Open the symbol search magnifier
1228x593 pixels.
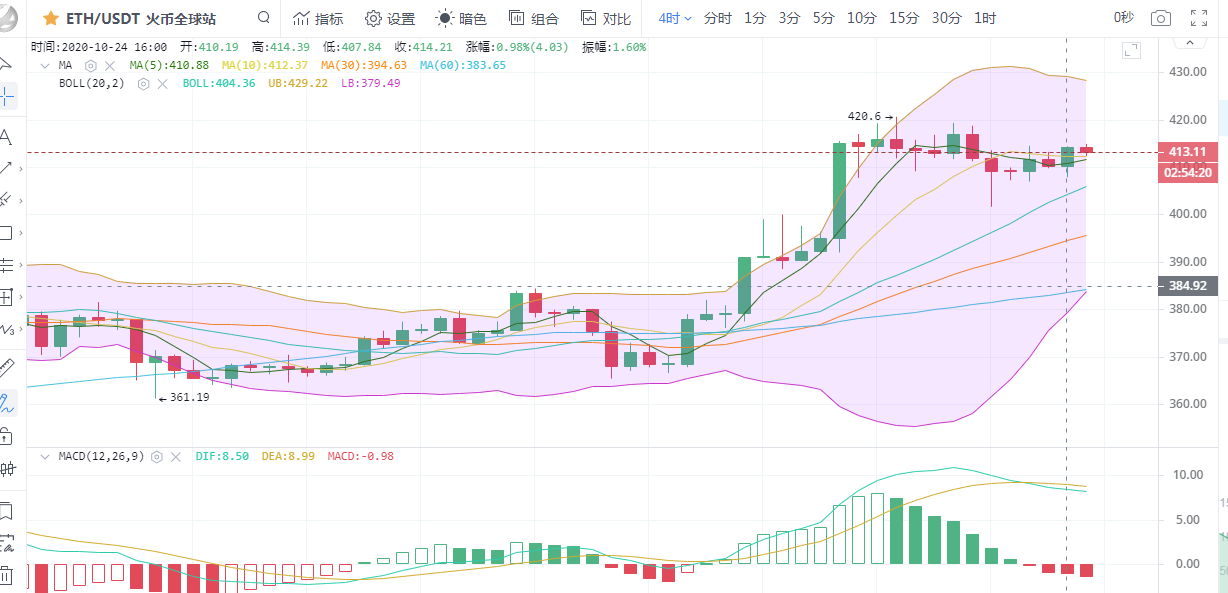(263, 18)
